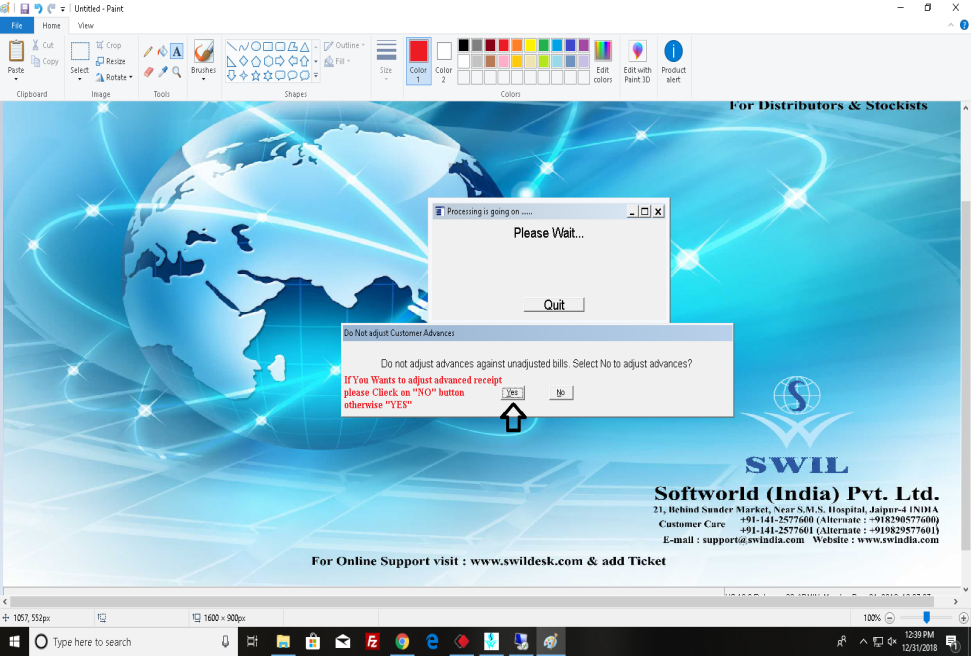
Task: Switch to the View tab
Action: click(x=86, y=25)
